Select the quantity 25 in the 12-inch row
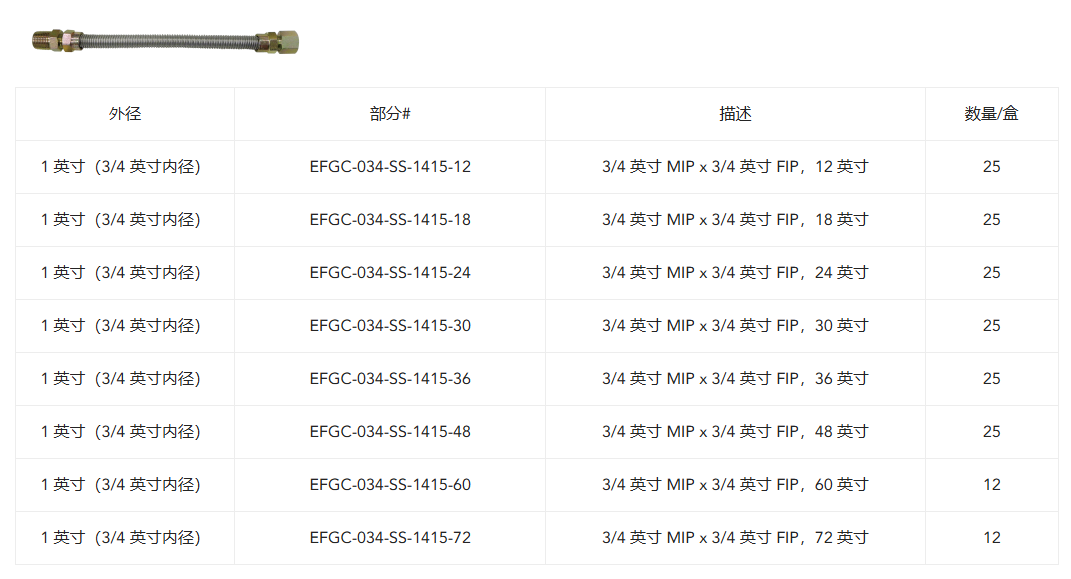Image resolution: width=1071 pixels, height=579 pixels. (x=992, y=167)
